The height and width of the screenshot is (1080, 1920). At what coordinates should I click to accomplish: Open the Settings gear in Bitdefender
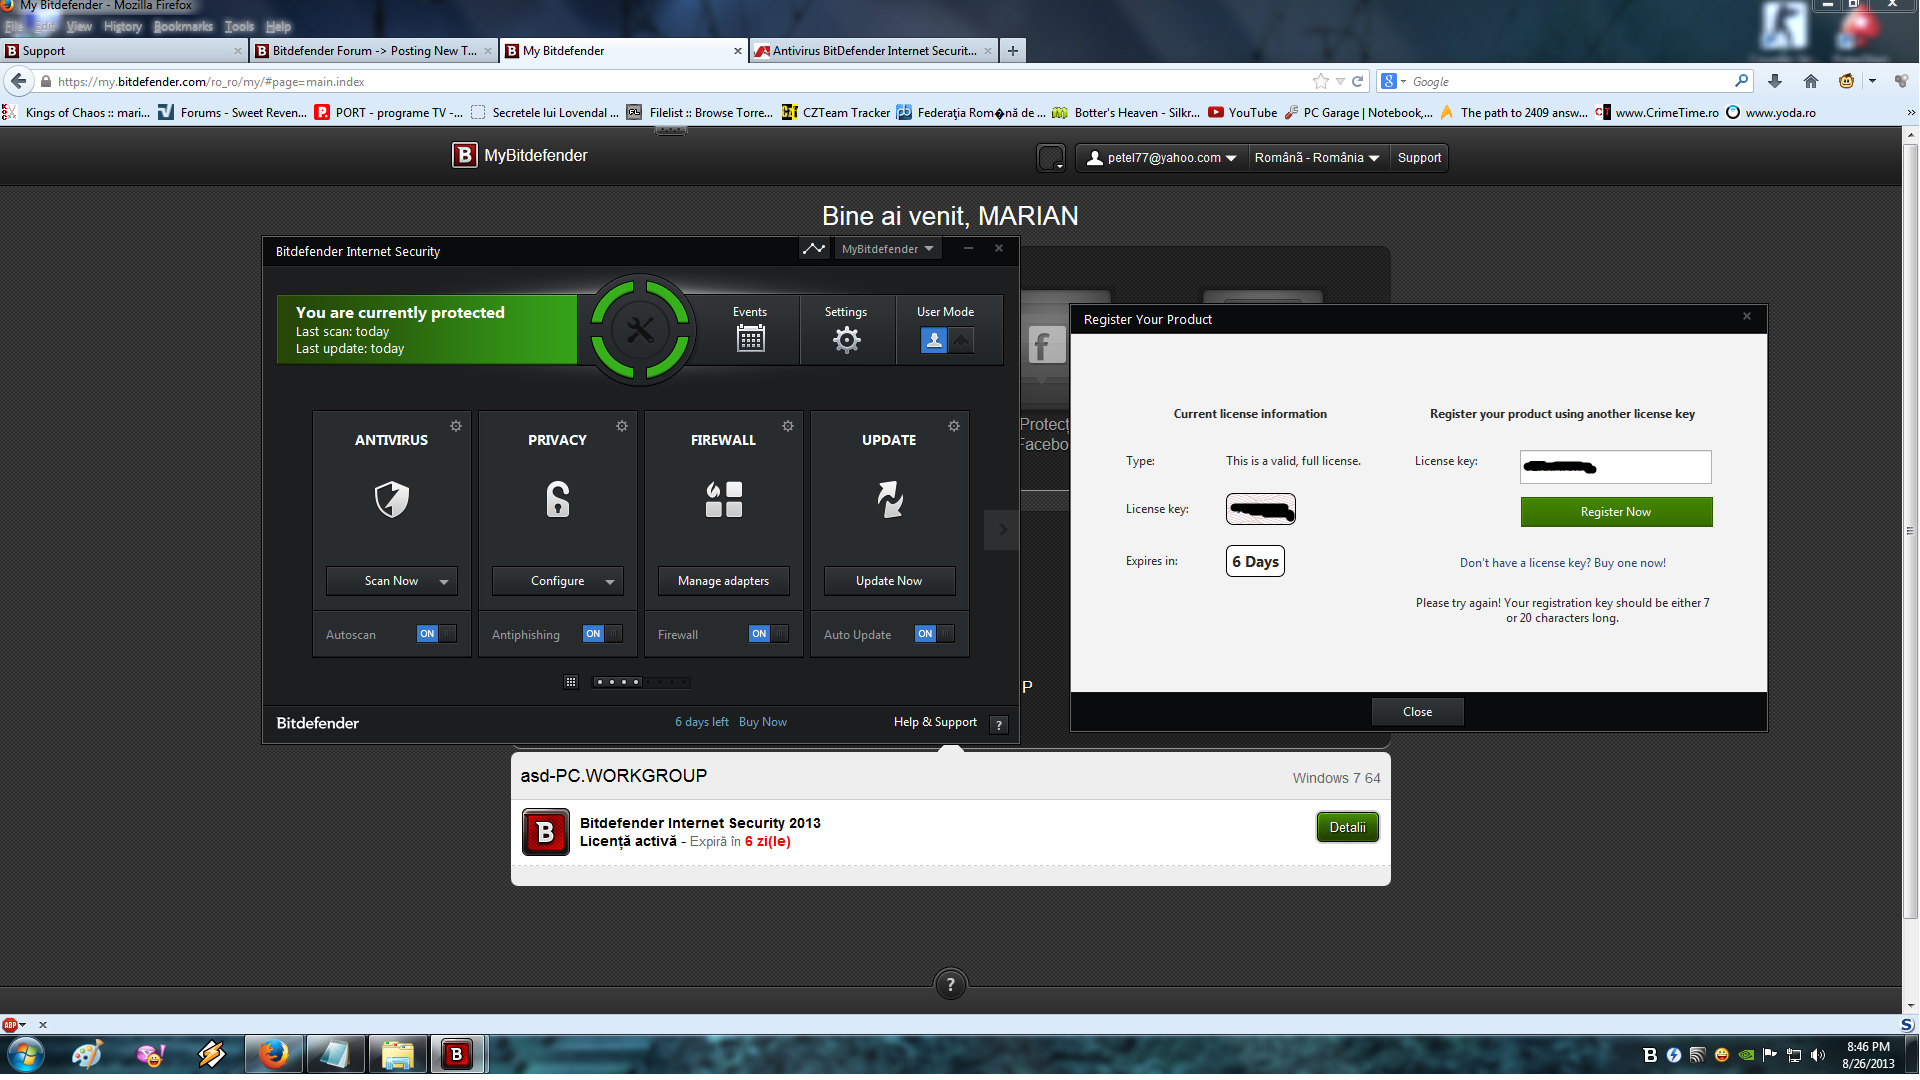click(x=846, y=340)
